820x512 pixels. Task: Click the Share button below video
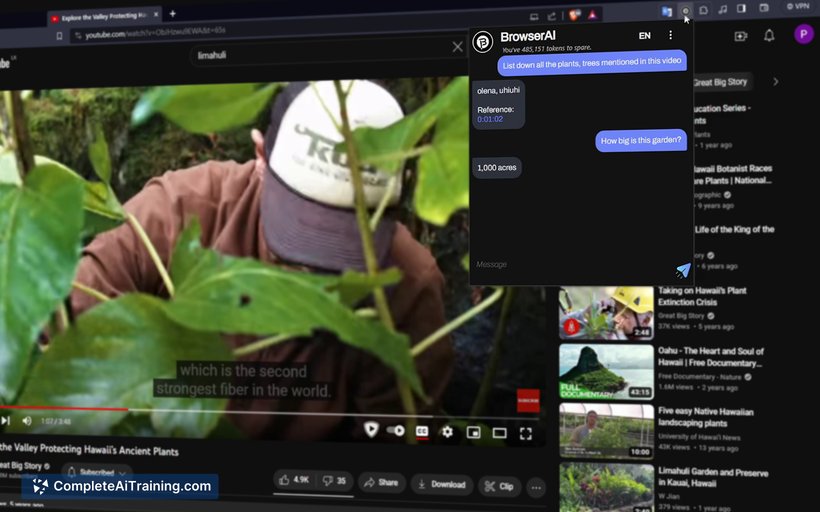381,483
